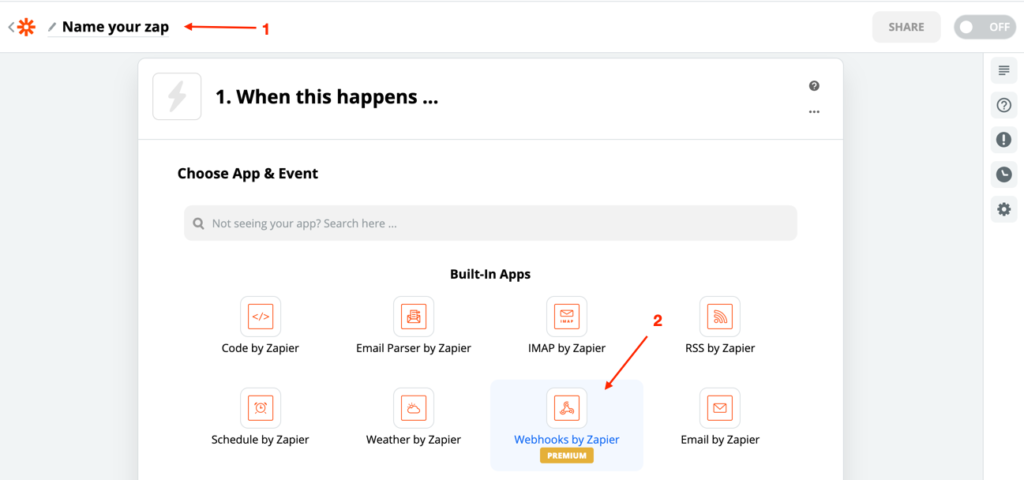Open the help question-mark icon in sidebar

1004,104
